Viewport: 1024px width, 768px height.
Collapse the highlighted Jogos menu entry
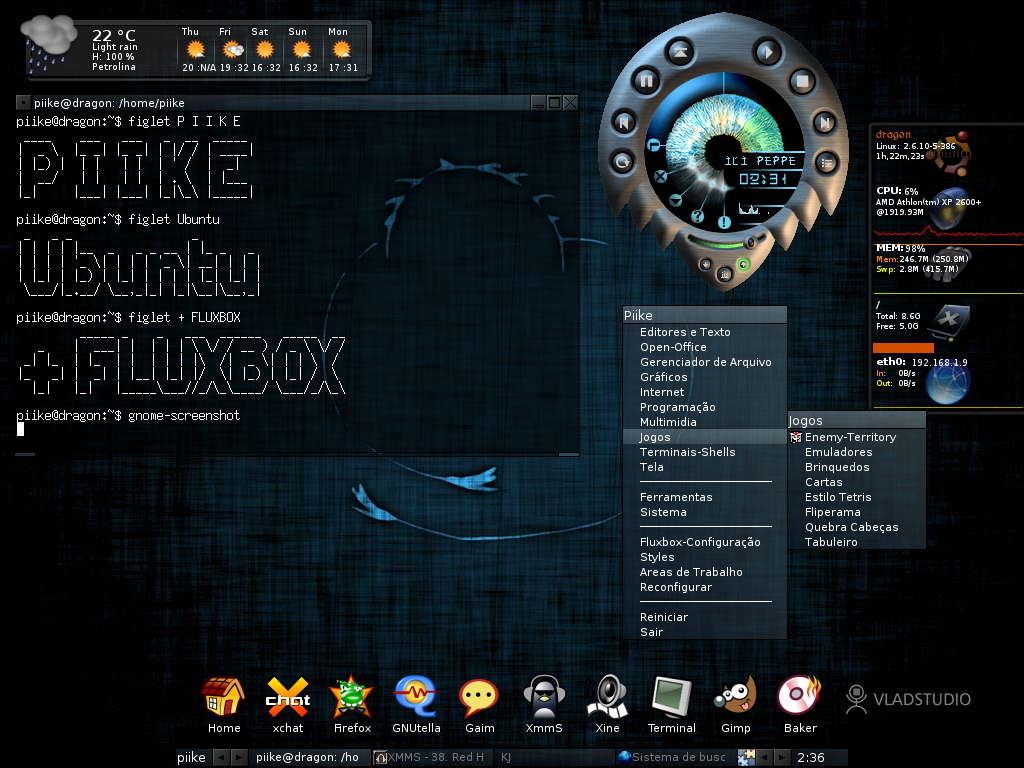(705, 437)
